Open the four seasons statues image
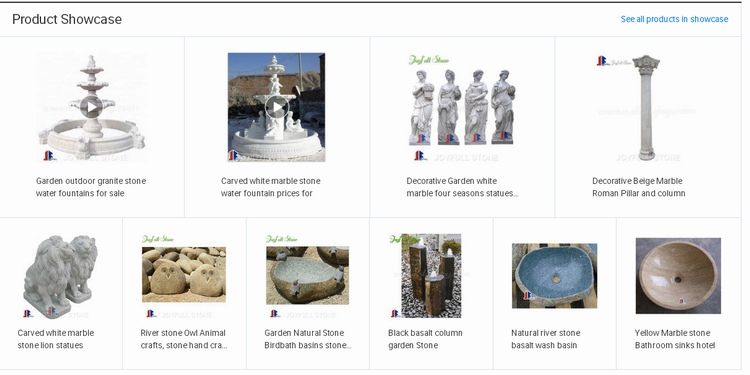This screenshot has height=375, width=750. coord(462,107)
